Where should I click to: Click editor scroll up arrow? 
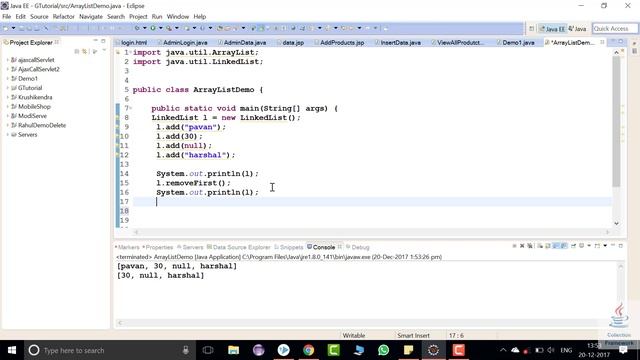click(x=616, y=53)
